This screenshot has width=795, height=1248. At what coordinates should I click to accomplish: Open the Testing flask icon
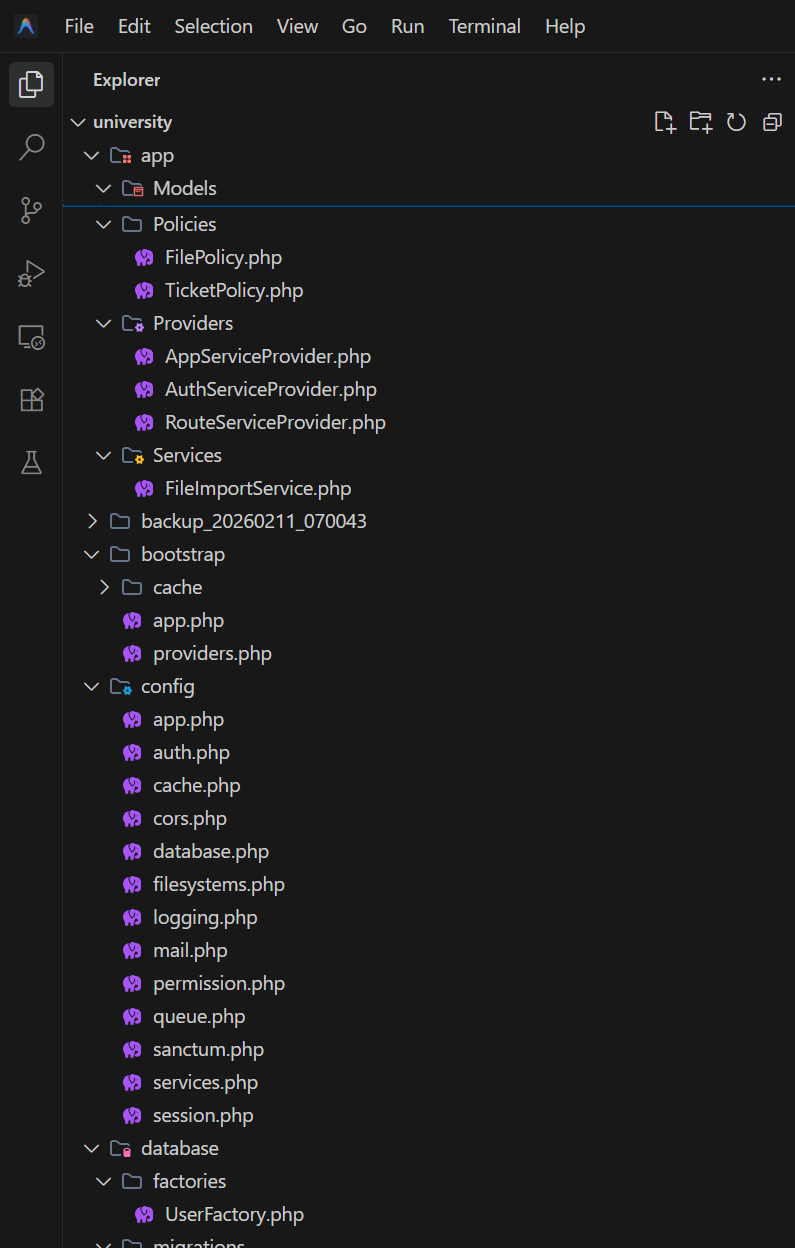(31, 462)
